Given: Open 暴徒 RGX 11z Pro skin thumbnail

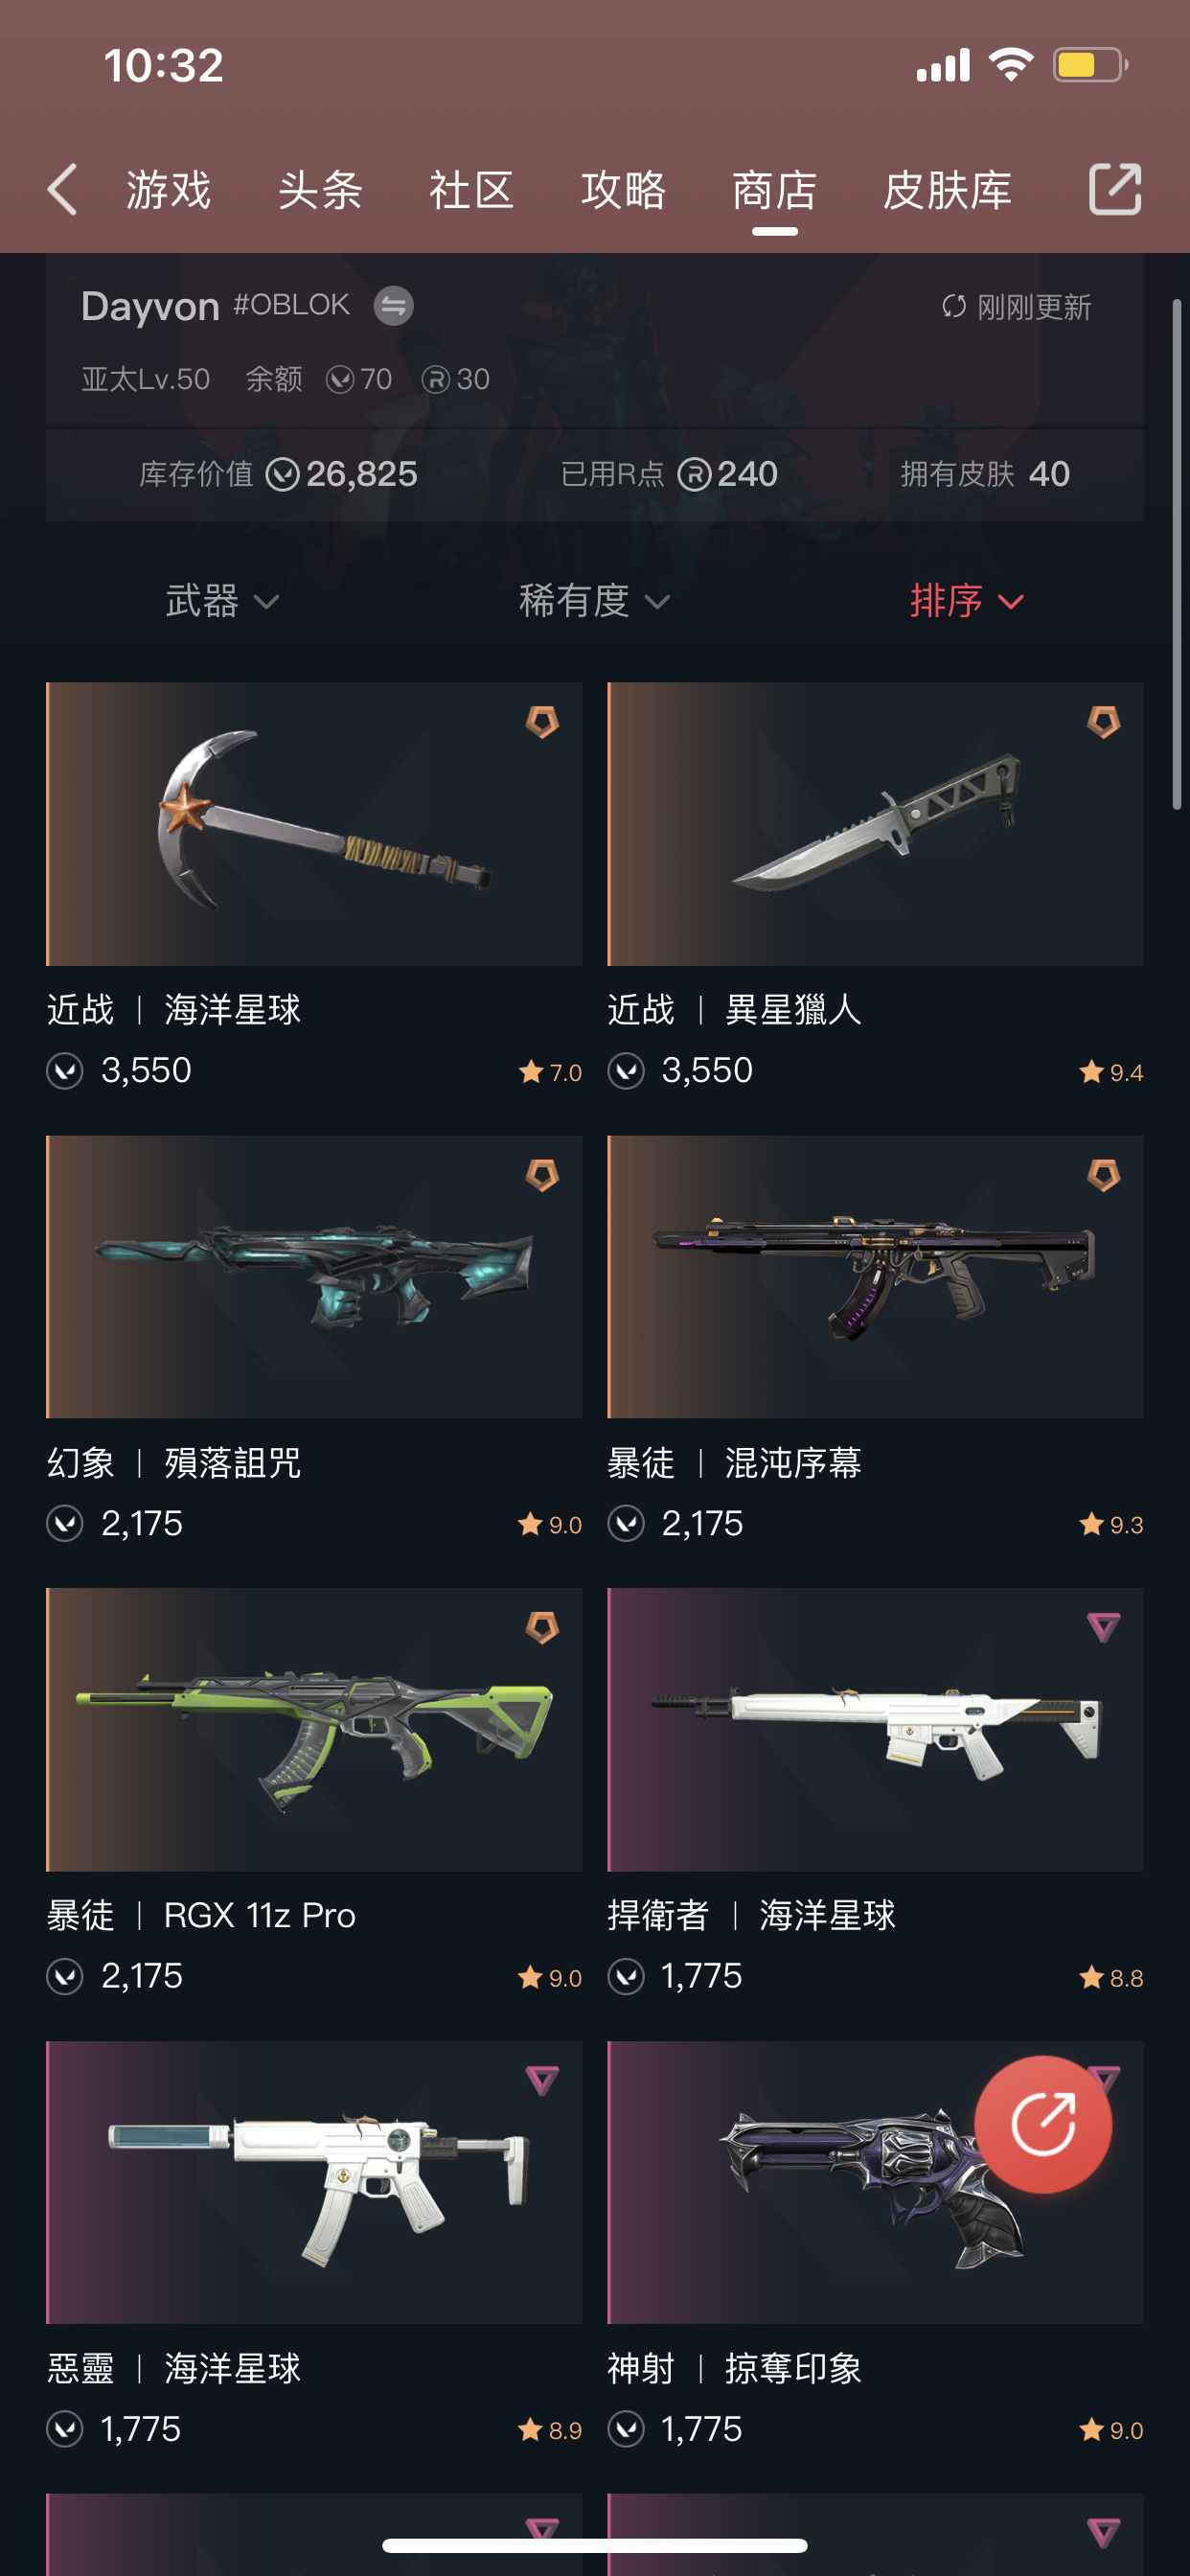Looking at the screenshot, I should tap(314, 1729).
